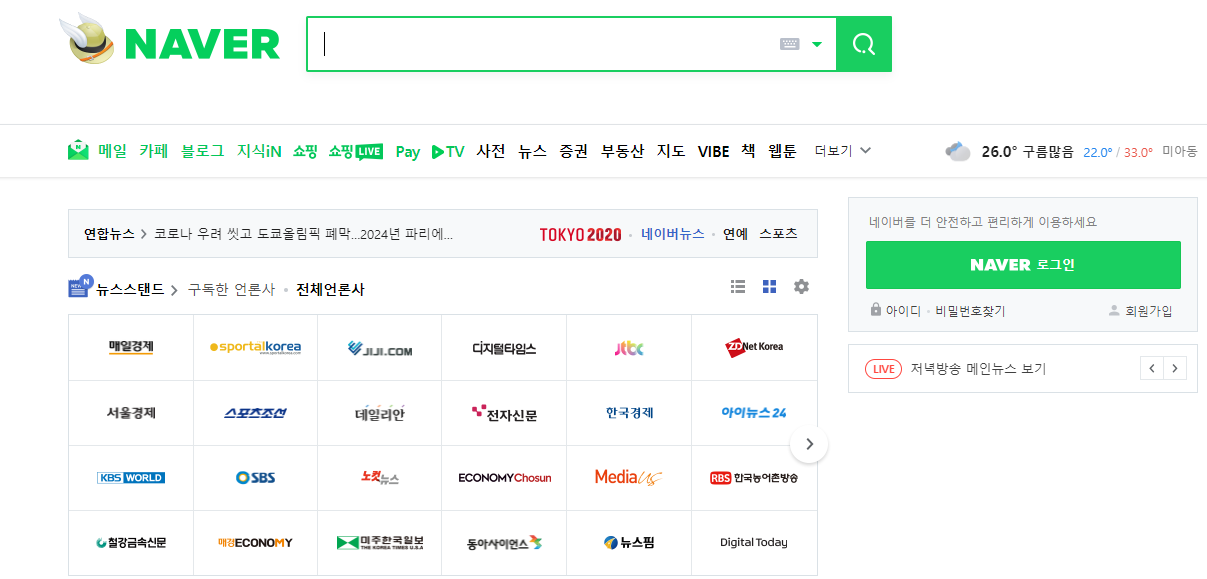1207x579 pixels.
Task: Open ZDNet Korea press logo
Action: [754, 347]
